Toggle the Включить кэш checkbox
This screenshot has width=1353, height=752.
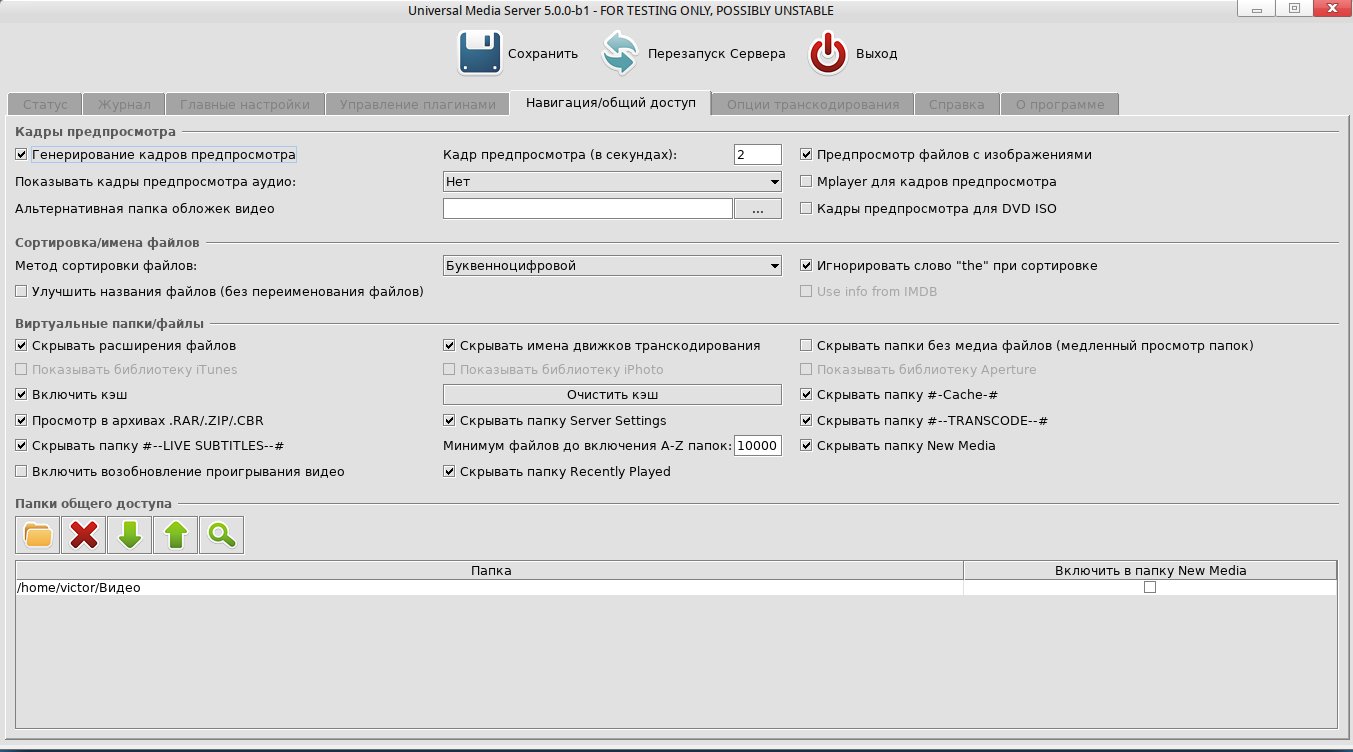click(x=22, y=395)
